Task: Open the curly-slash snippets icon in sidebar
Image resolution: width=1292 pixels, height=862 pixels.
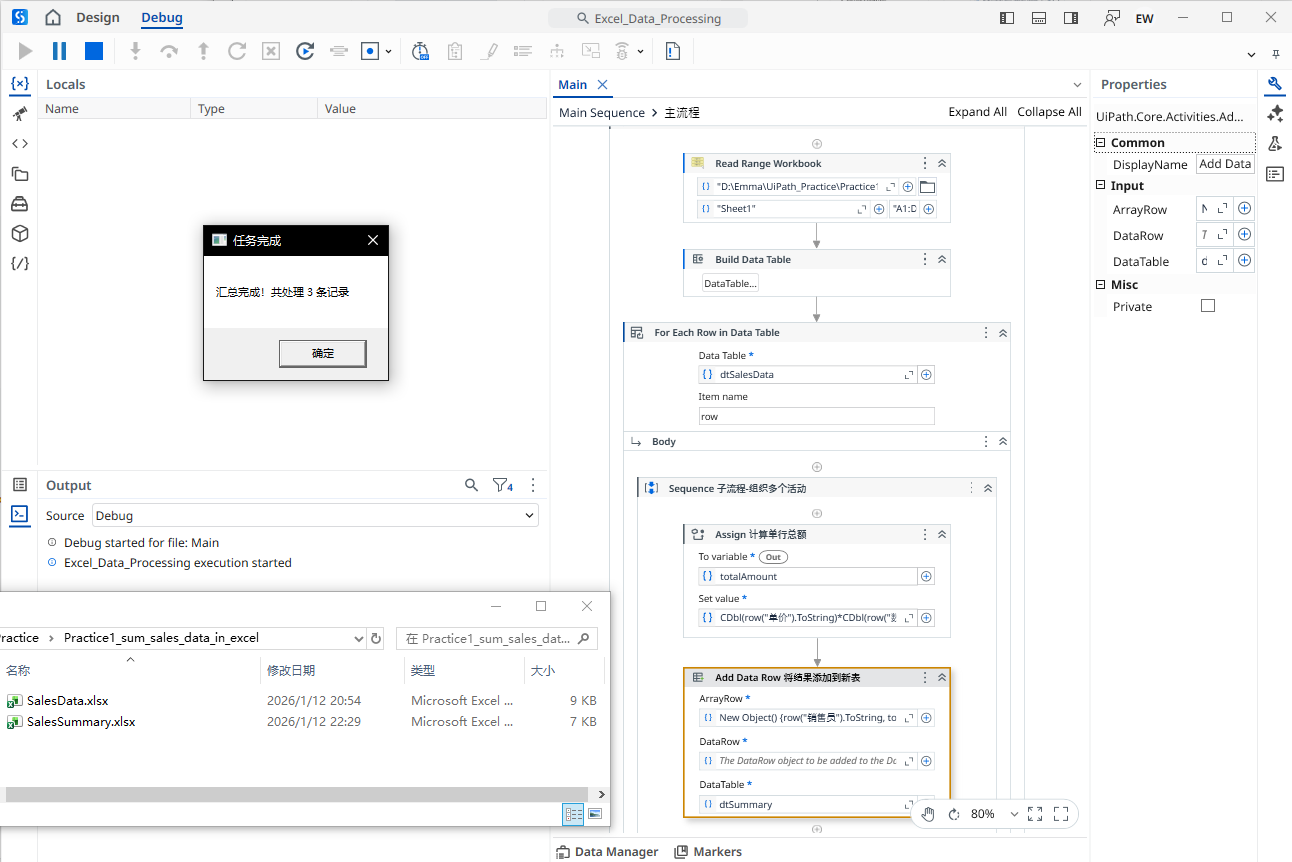Action: tap(19, 264)
